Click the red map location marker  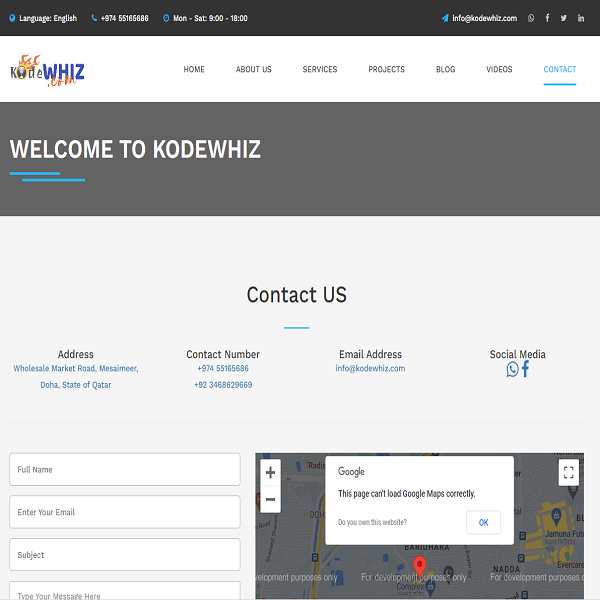click(419, 566)
